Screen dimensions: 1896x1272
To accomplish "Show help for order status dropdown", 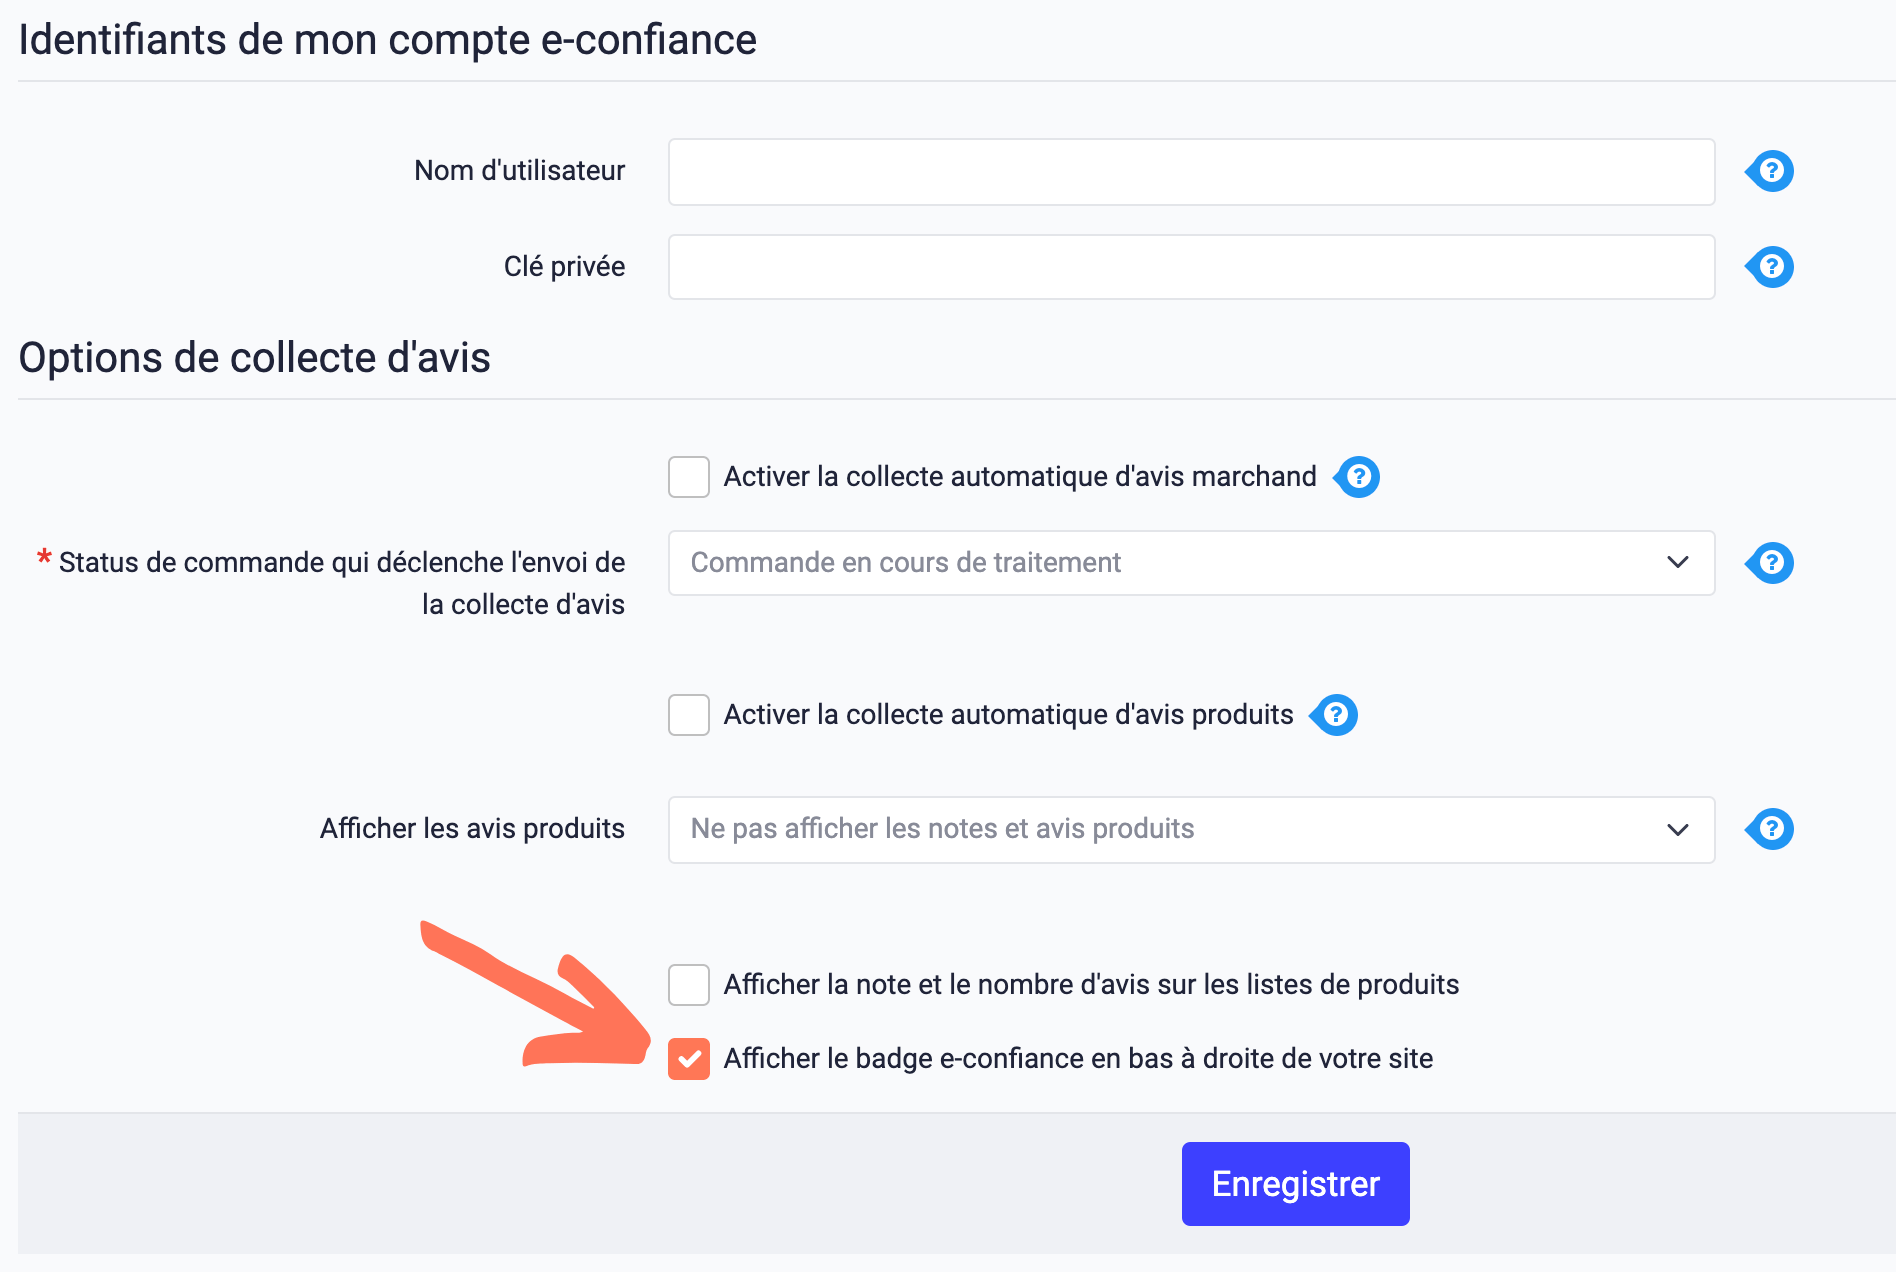I will click(x=1770, y=563).
